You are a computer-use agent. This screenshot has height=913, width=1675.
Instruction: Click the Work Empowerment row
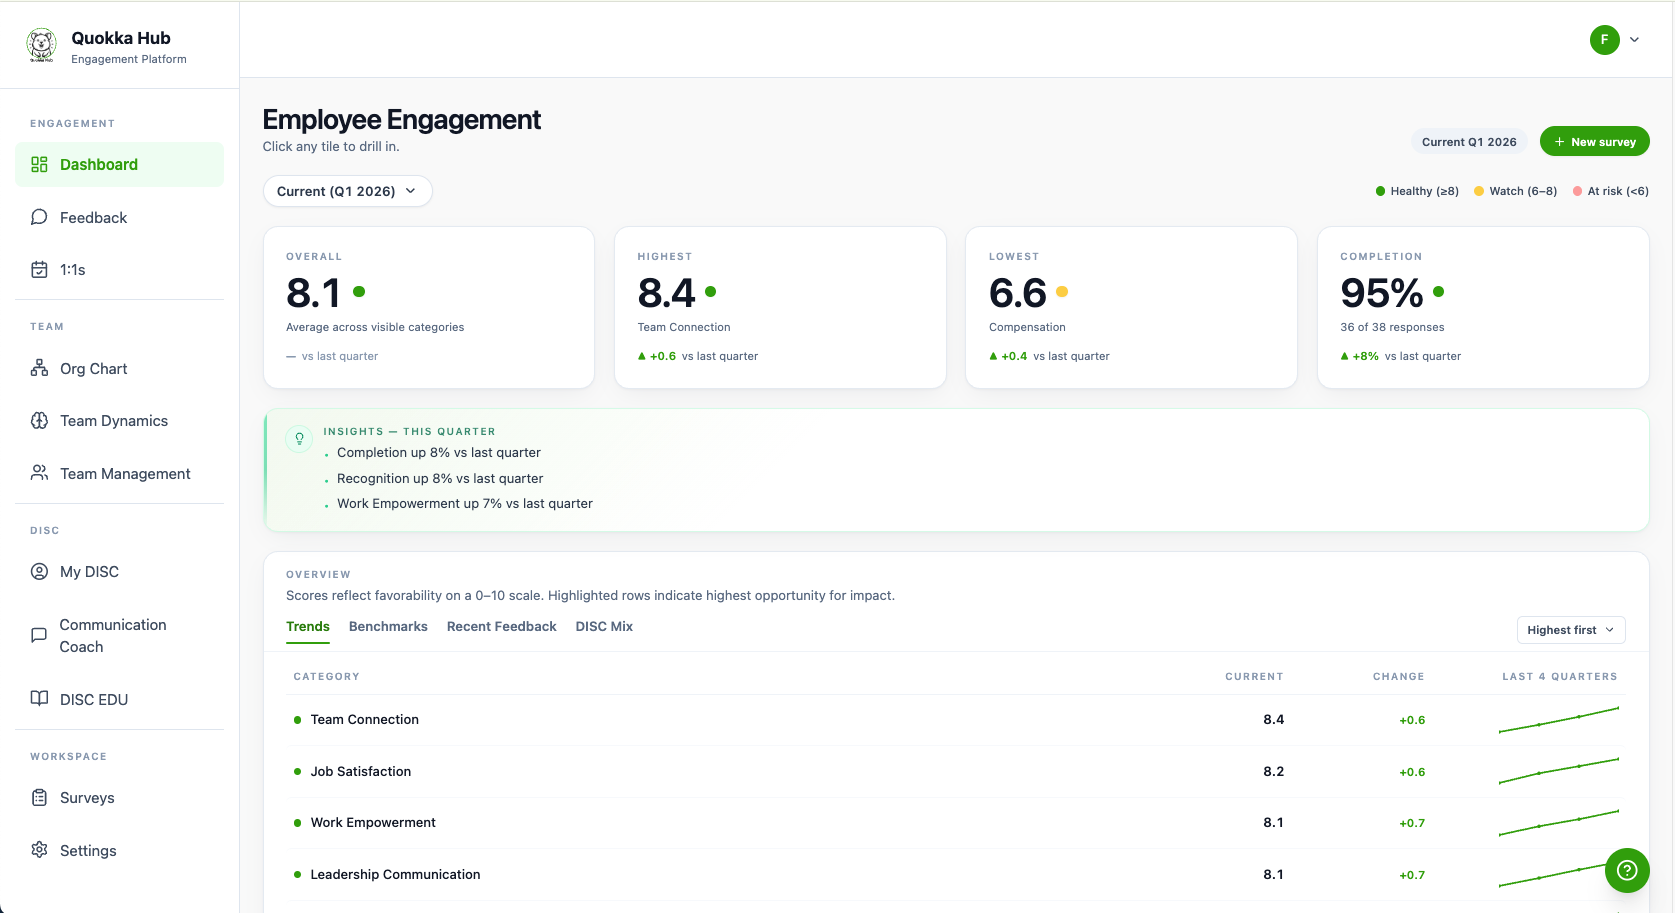point(955,823)
